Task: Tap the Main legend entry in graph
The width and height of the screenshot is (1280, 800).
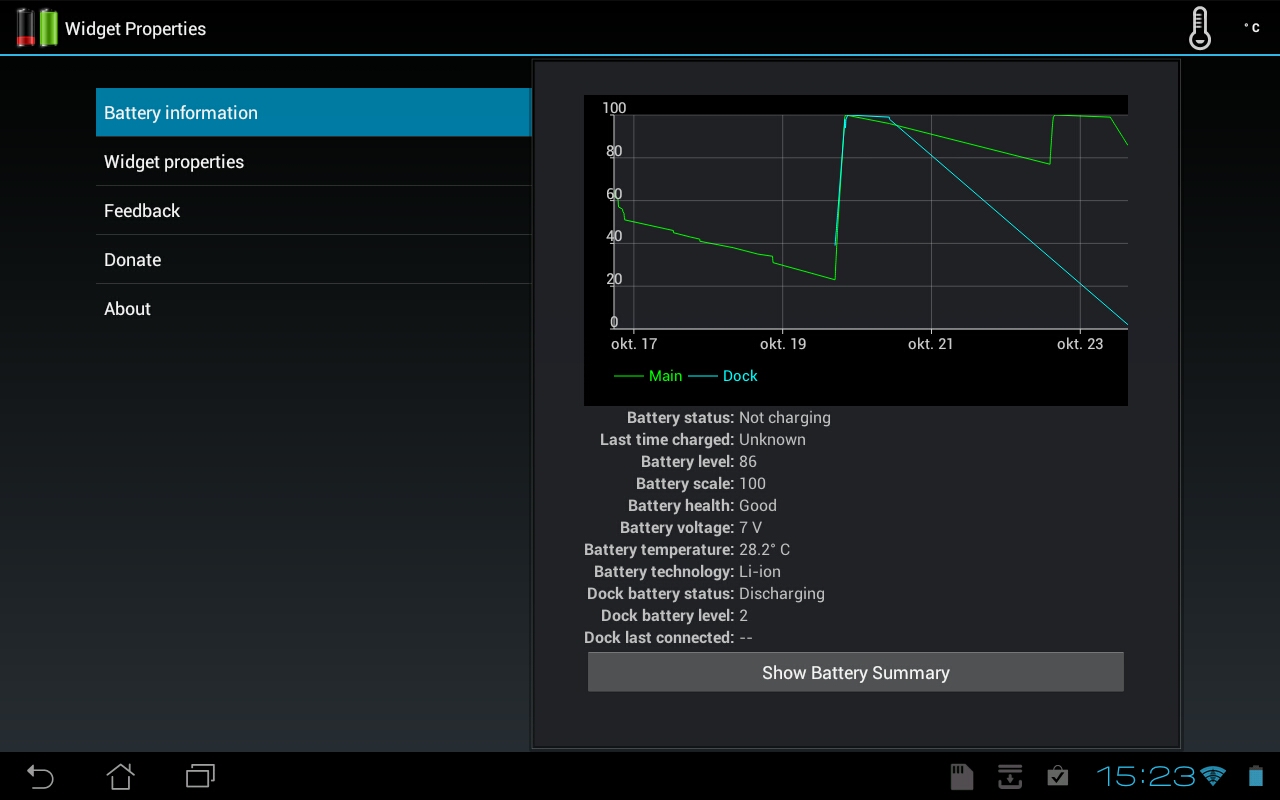Action: [x=648, y=376]
